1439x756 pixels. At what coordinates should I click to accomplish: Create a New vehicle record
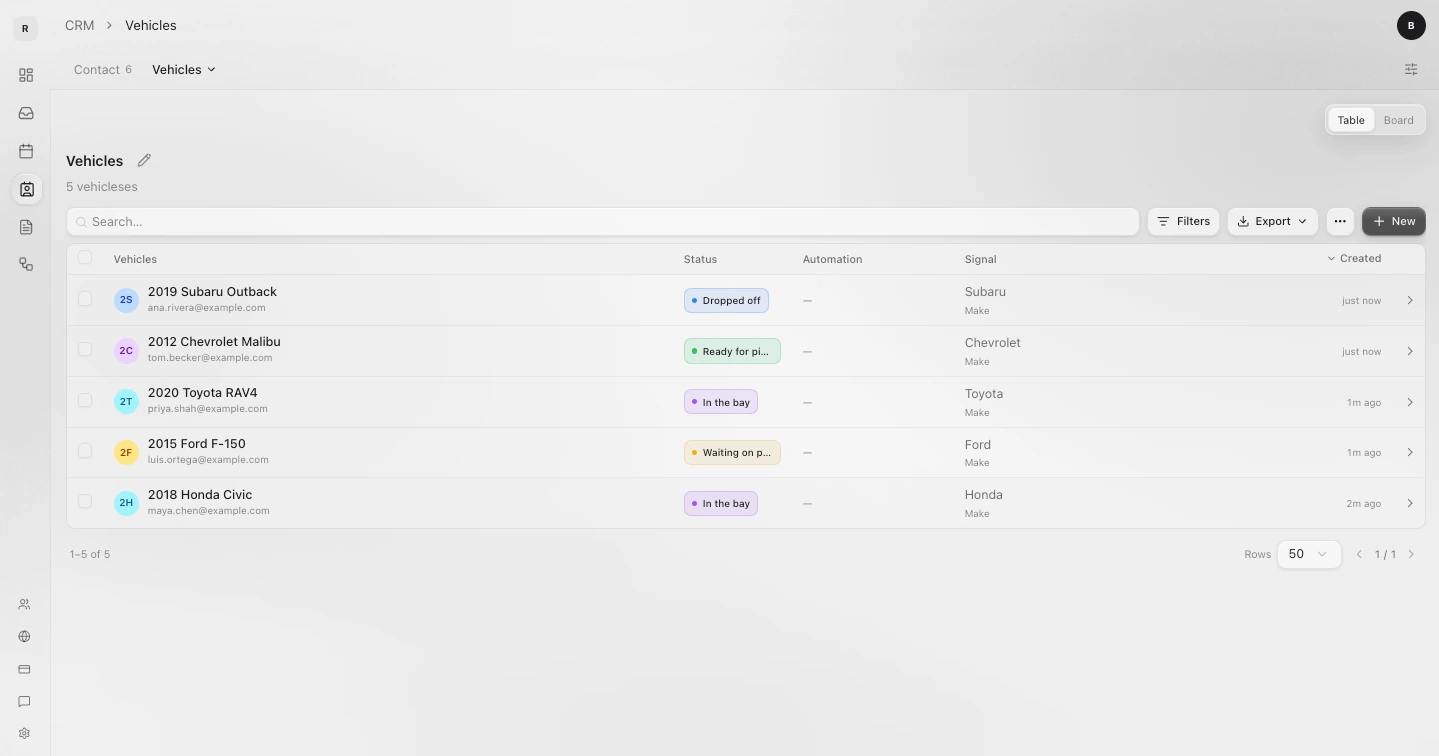1394,221
